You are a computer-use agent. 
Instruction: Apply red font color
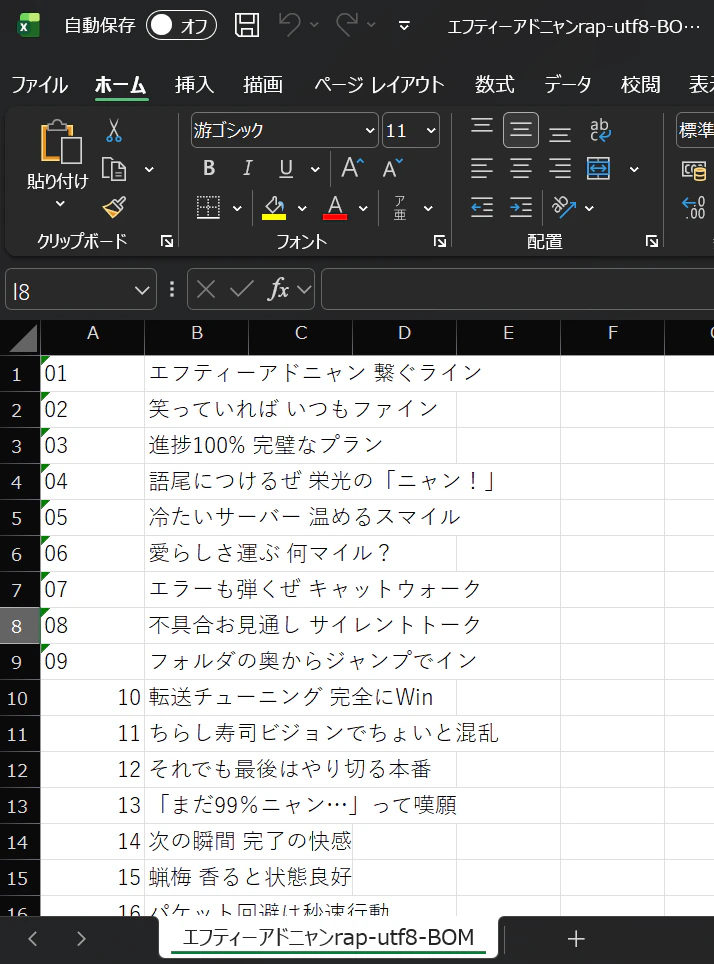tap(335, 207)
